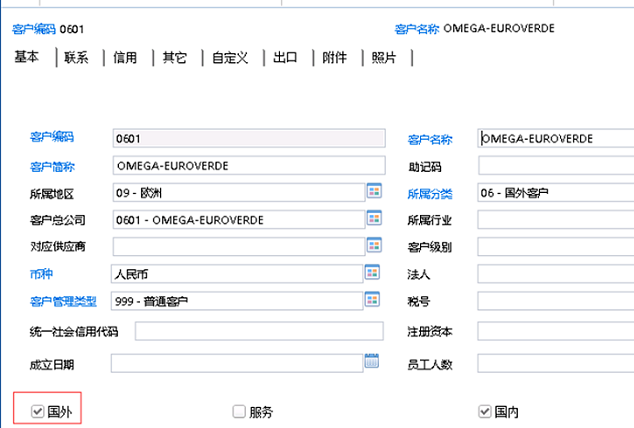Screen dimensions: 634x428
Task: Click the blue 所属分类 label
Action: pyautogui.click(x=430, y=194)
